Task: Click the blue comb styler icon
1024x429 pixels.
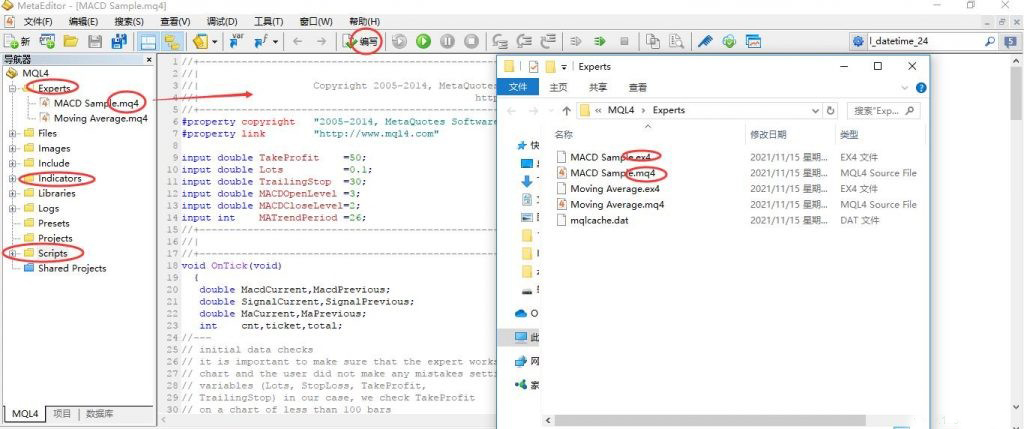Action: (705, 41)
